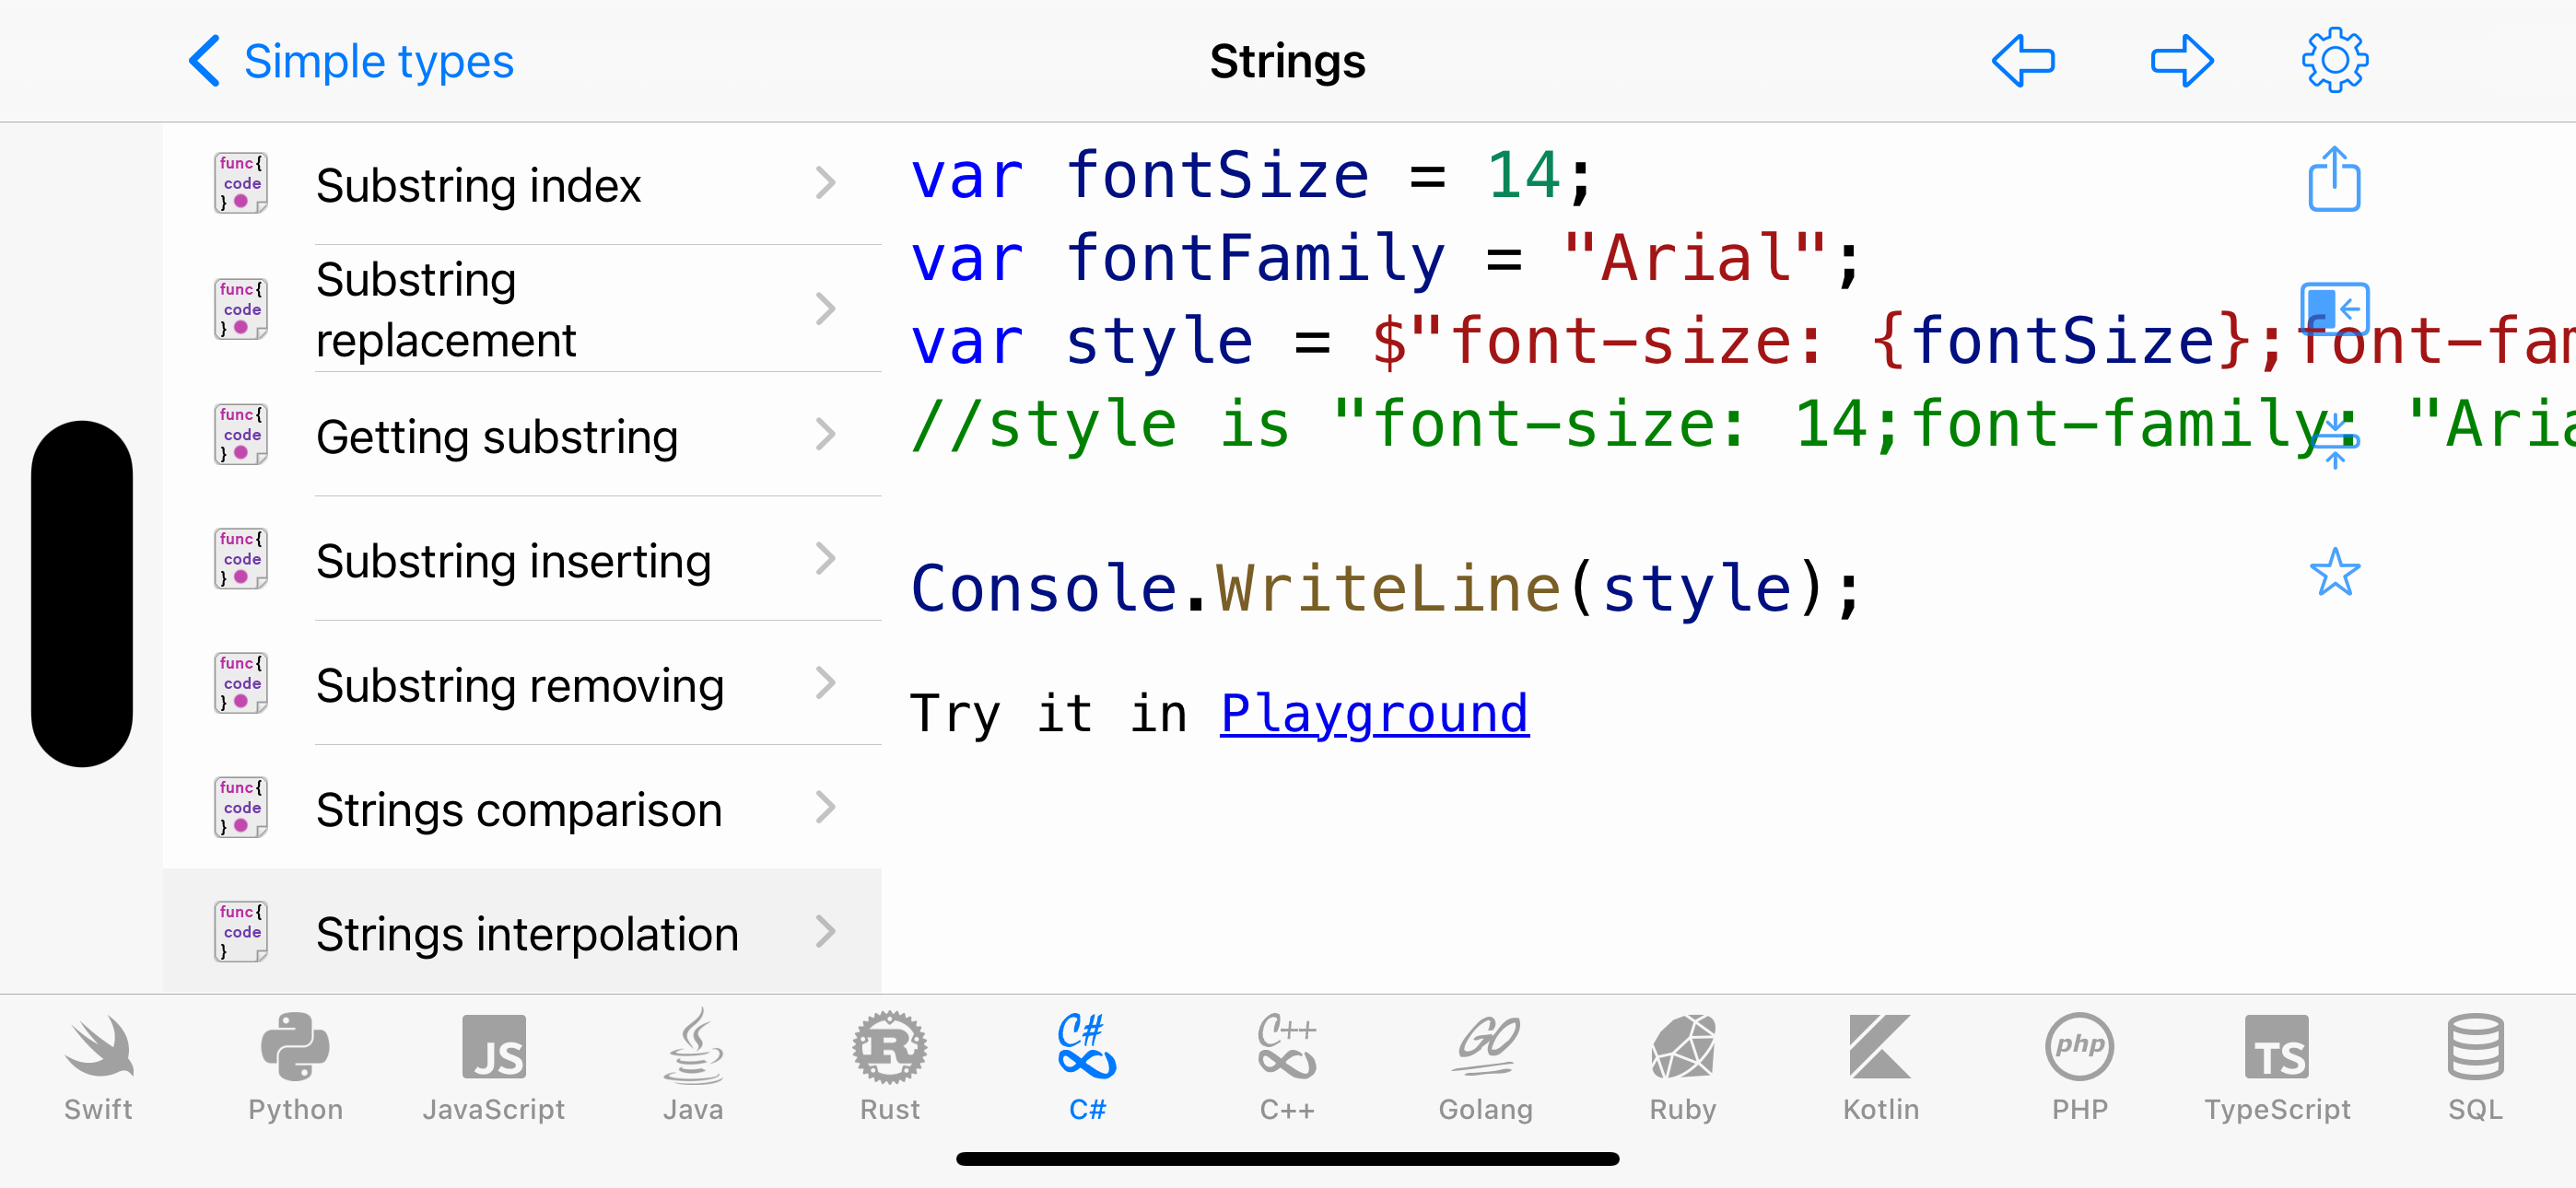Viewport: 2576px width, 1188px height.
Task: Select Strings interpolation list item
Action: pyautogui.click(x=522, y=931)
